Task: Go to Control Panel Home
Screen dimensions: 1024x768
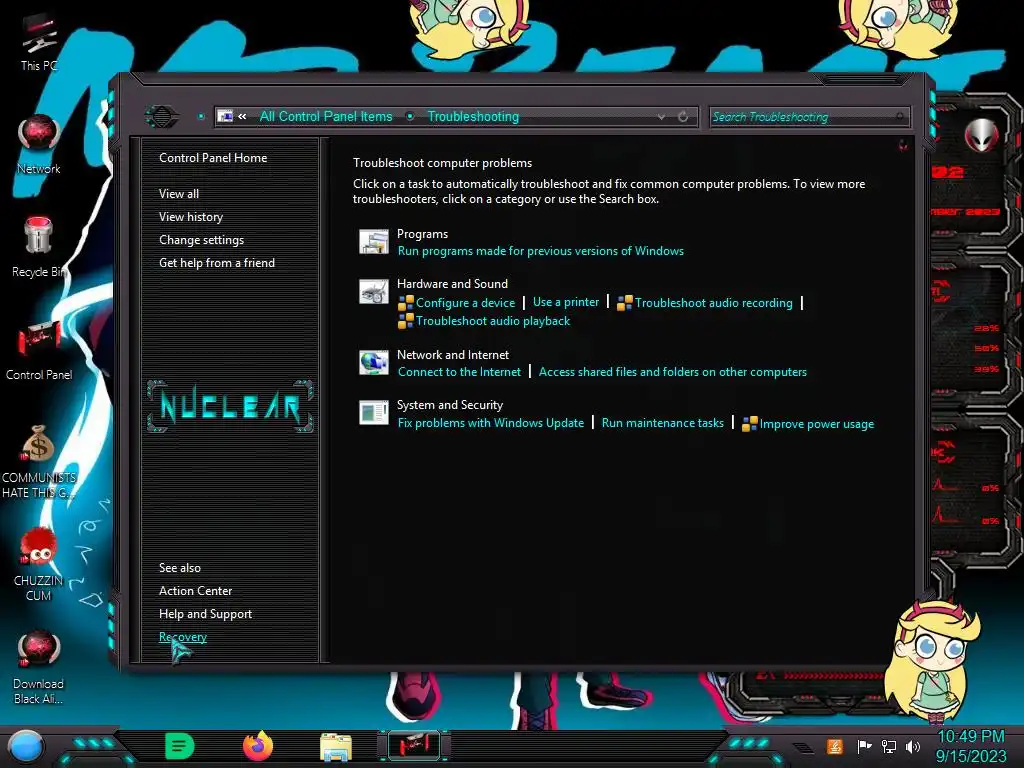Action: click(x=213, y=158)
